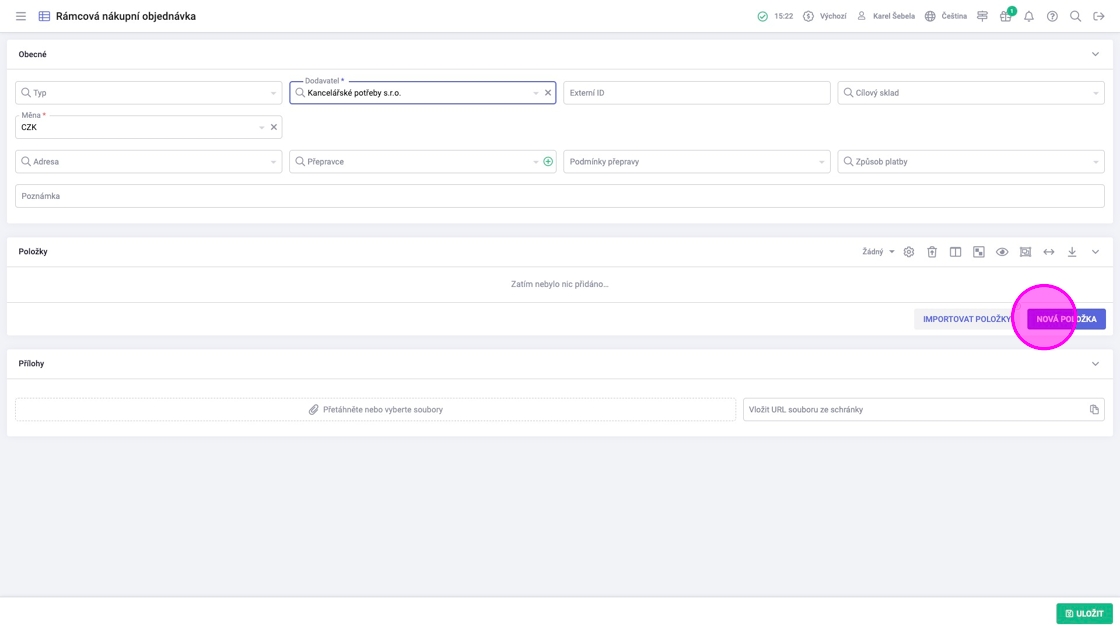The width and height of the screenshot is (1120, 630).
Task: Download the Položky items list
Action: click(1072, 252)
